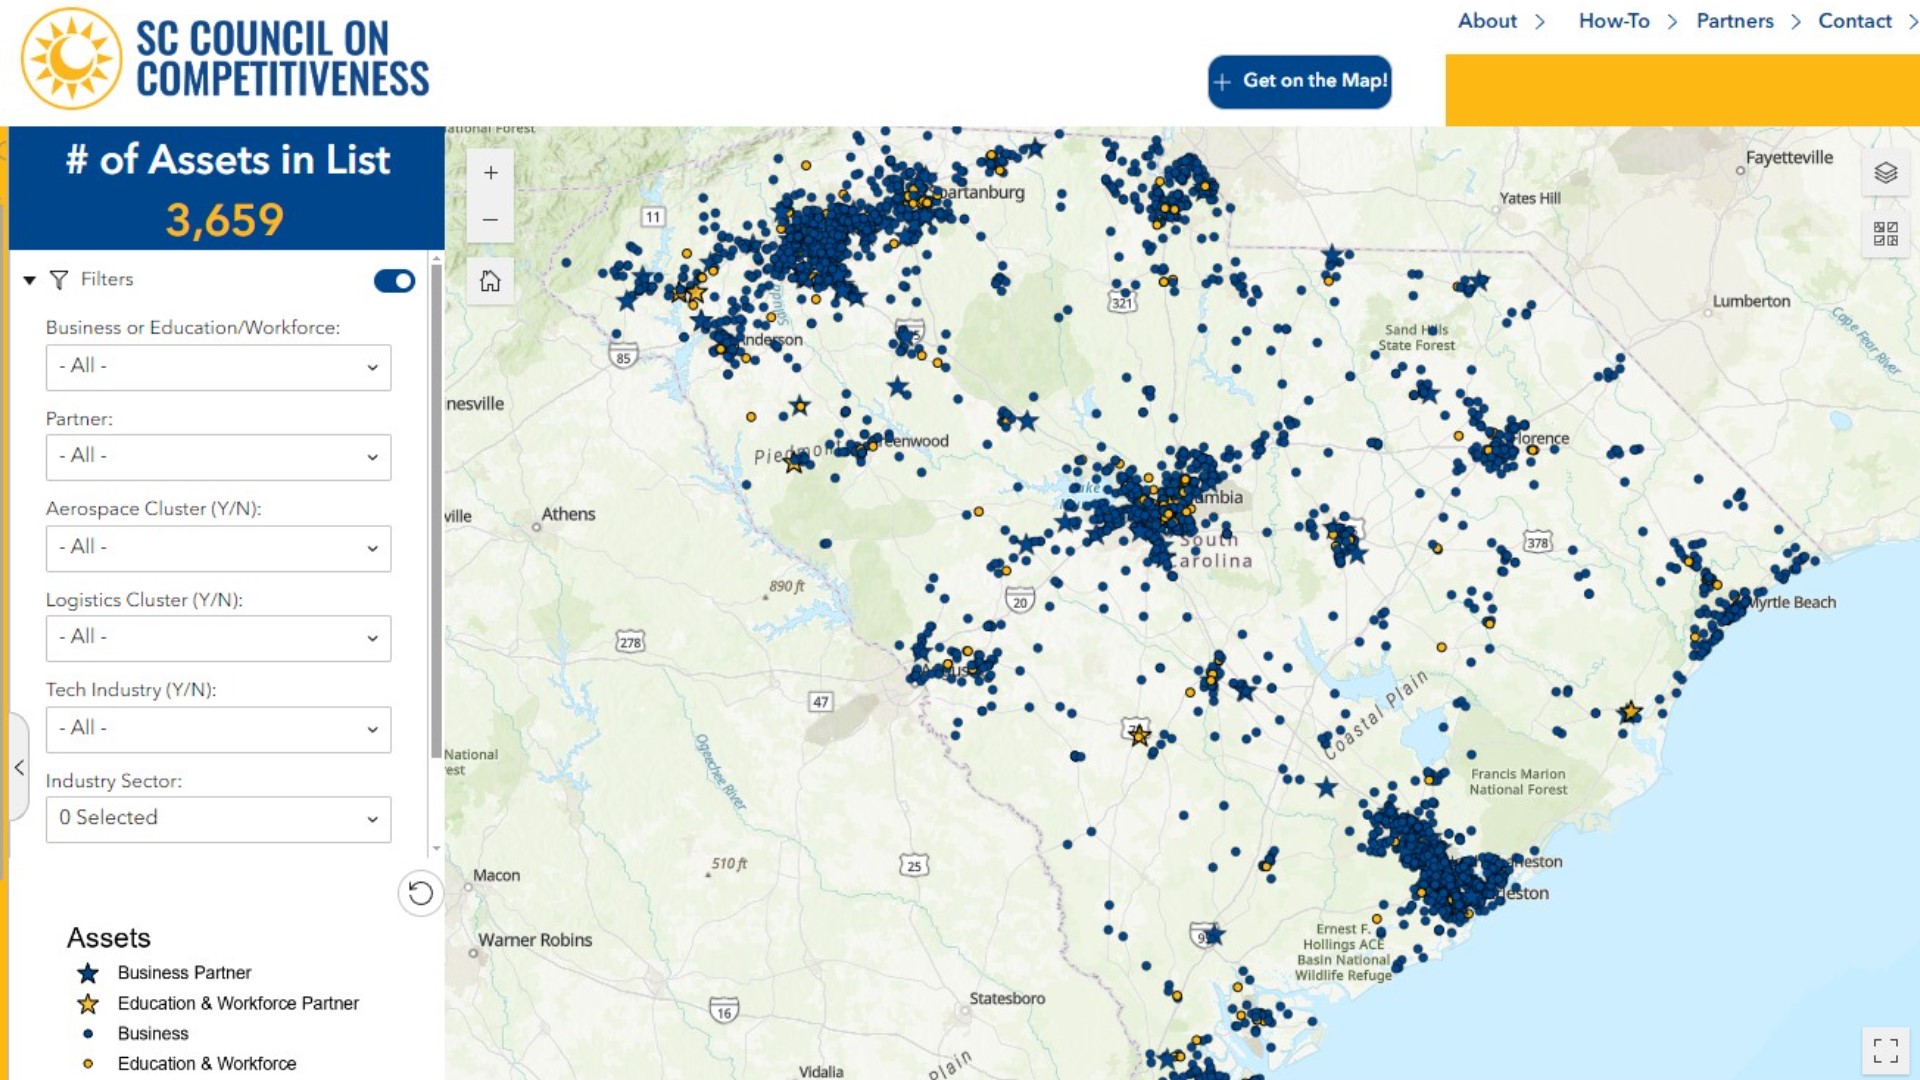Zoom out on the map

[x=490, y=220]
